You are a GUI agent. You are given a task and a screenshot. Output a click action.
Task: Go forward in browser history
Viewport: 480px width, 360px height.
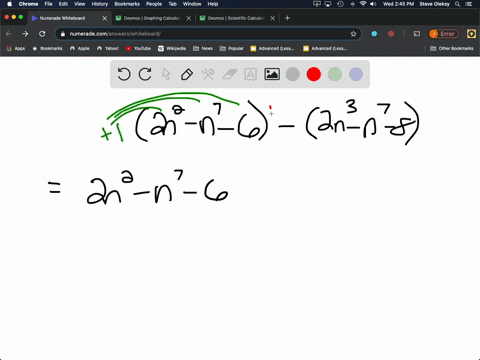pos(25,34)
